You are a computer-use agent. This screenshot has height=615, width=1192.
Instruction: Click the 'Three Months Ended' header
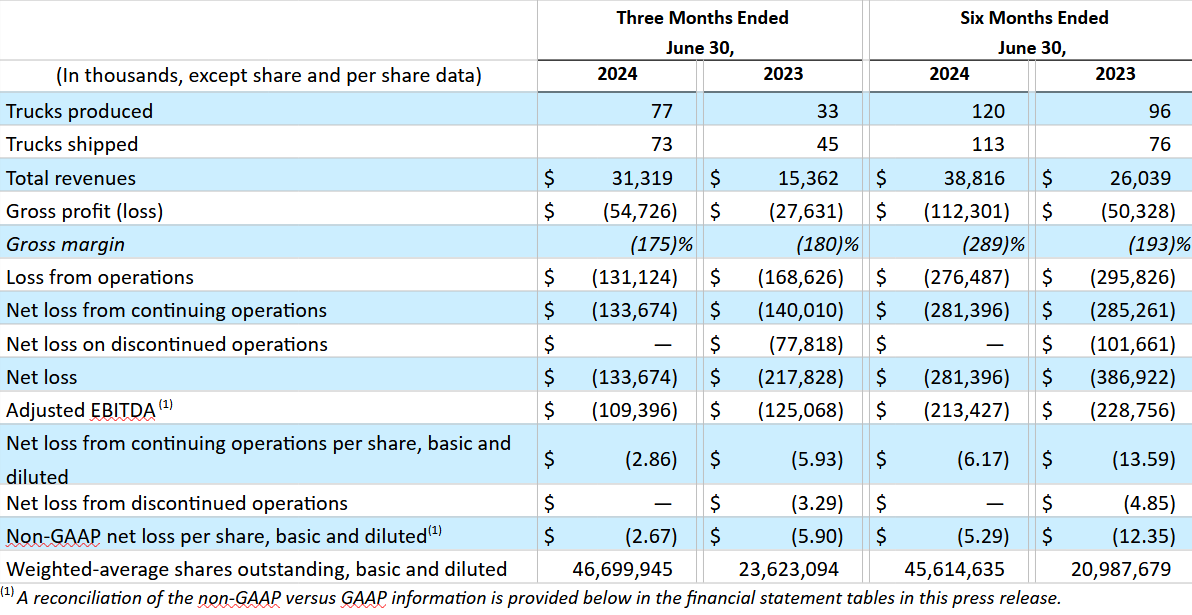pos(702,17)
